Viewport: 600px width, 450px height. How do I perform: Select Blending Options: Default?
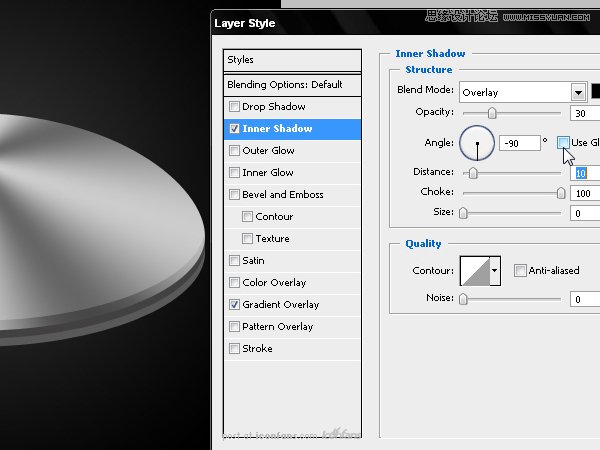point(292,85)
